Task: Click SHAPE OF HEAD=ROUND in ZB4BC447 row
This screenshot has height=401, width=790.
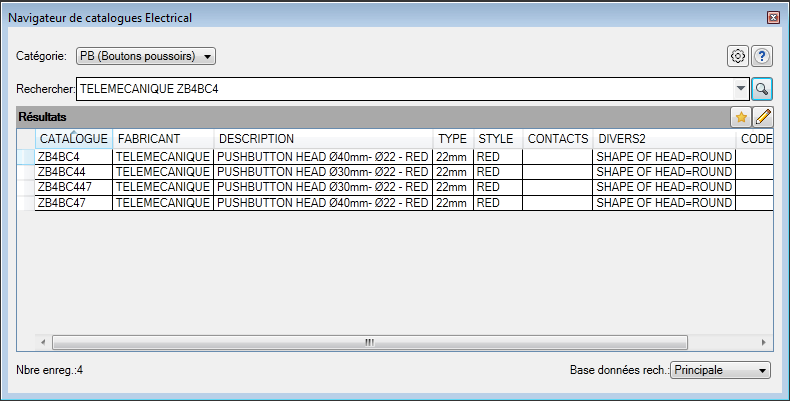Action: [664, 187]
